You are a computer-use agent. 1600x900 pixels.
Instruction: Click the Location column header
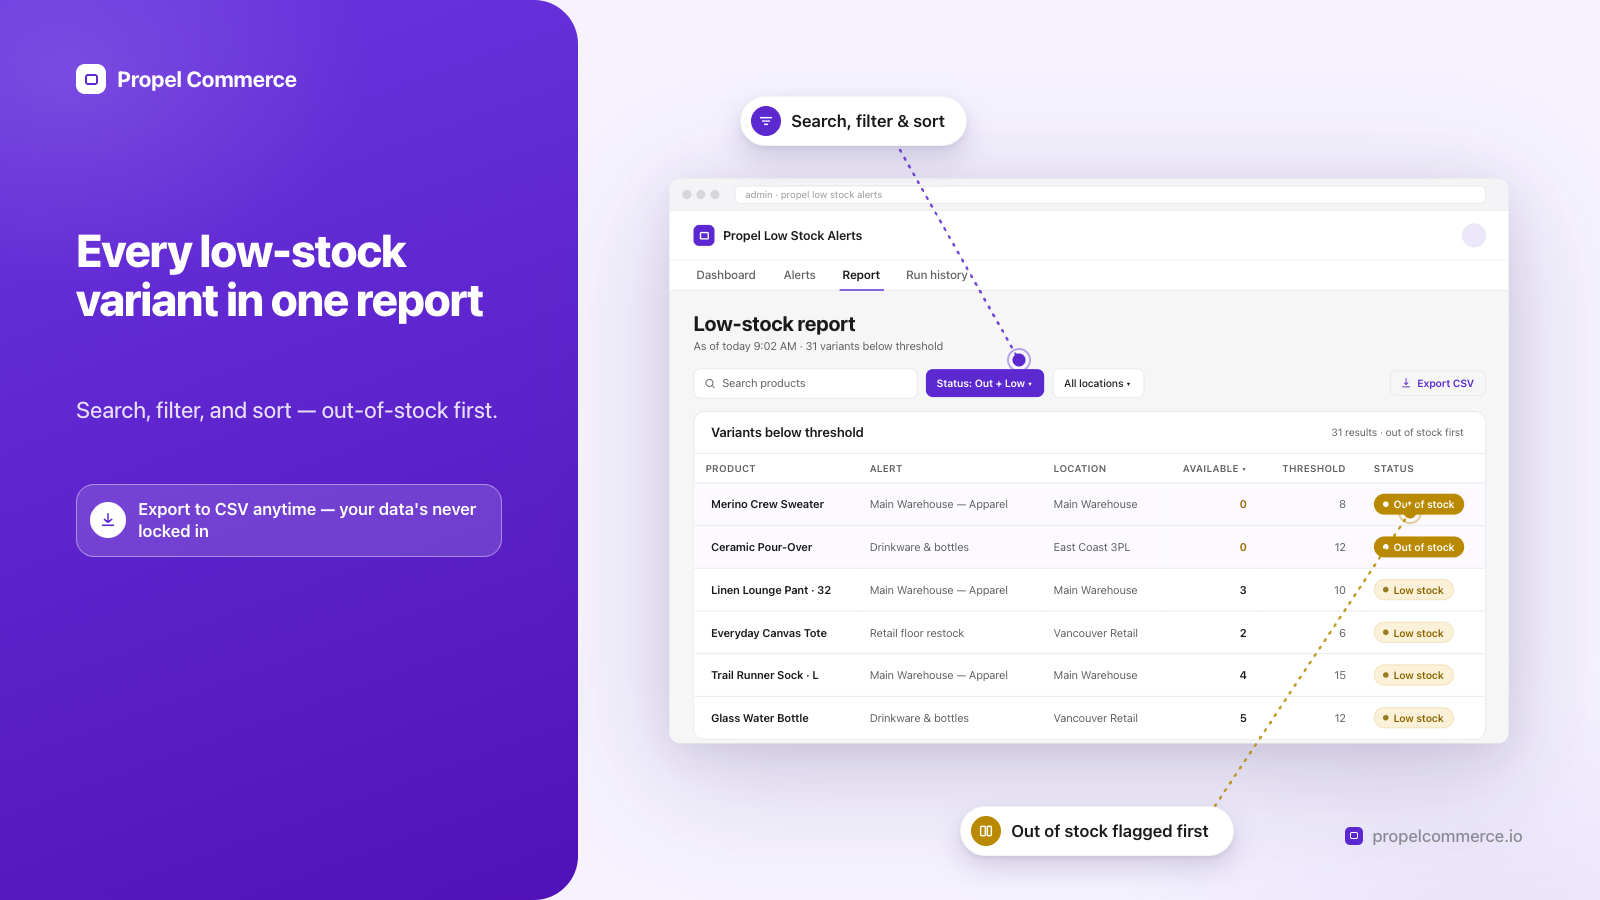point(1079,468)
